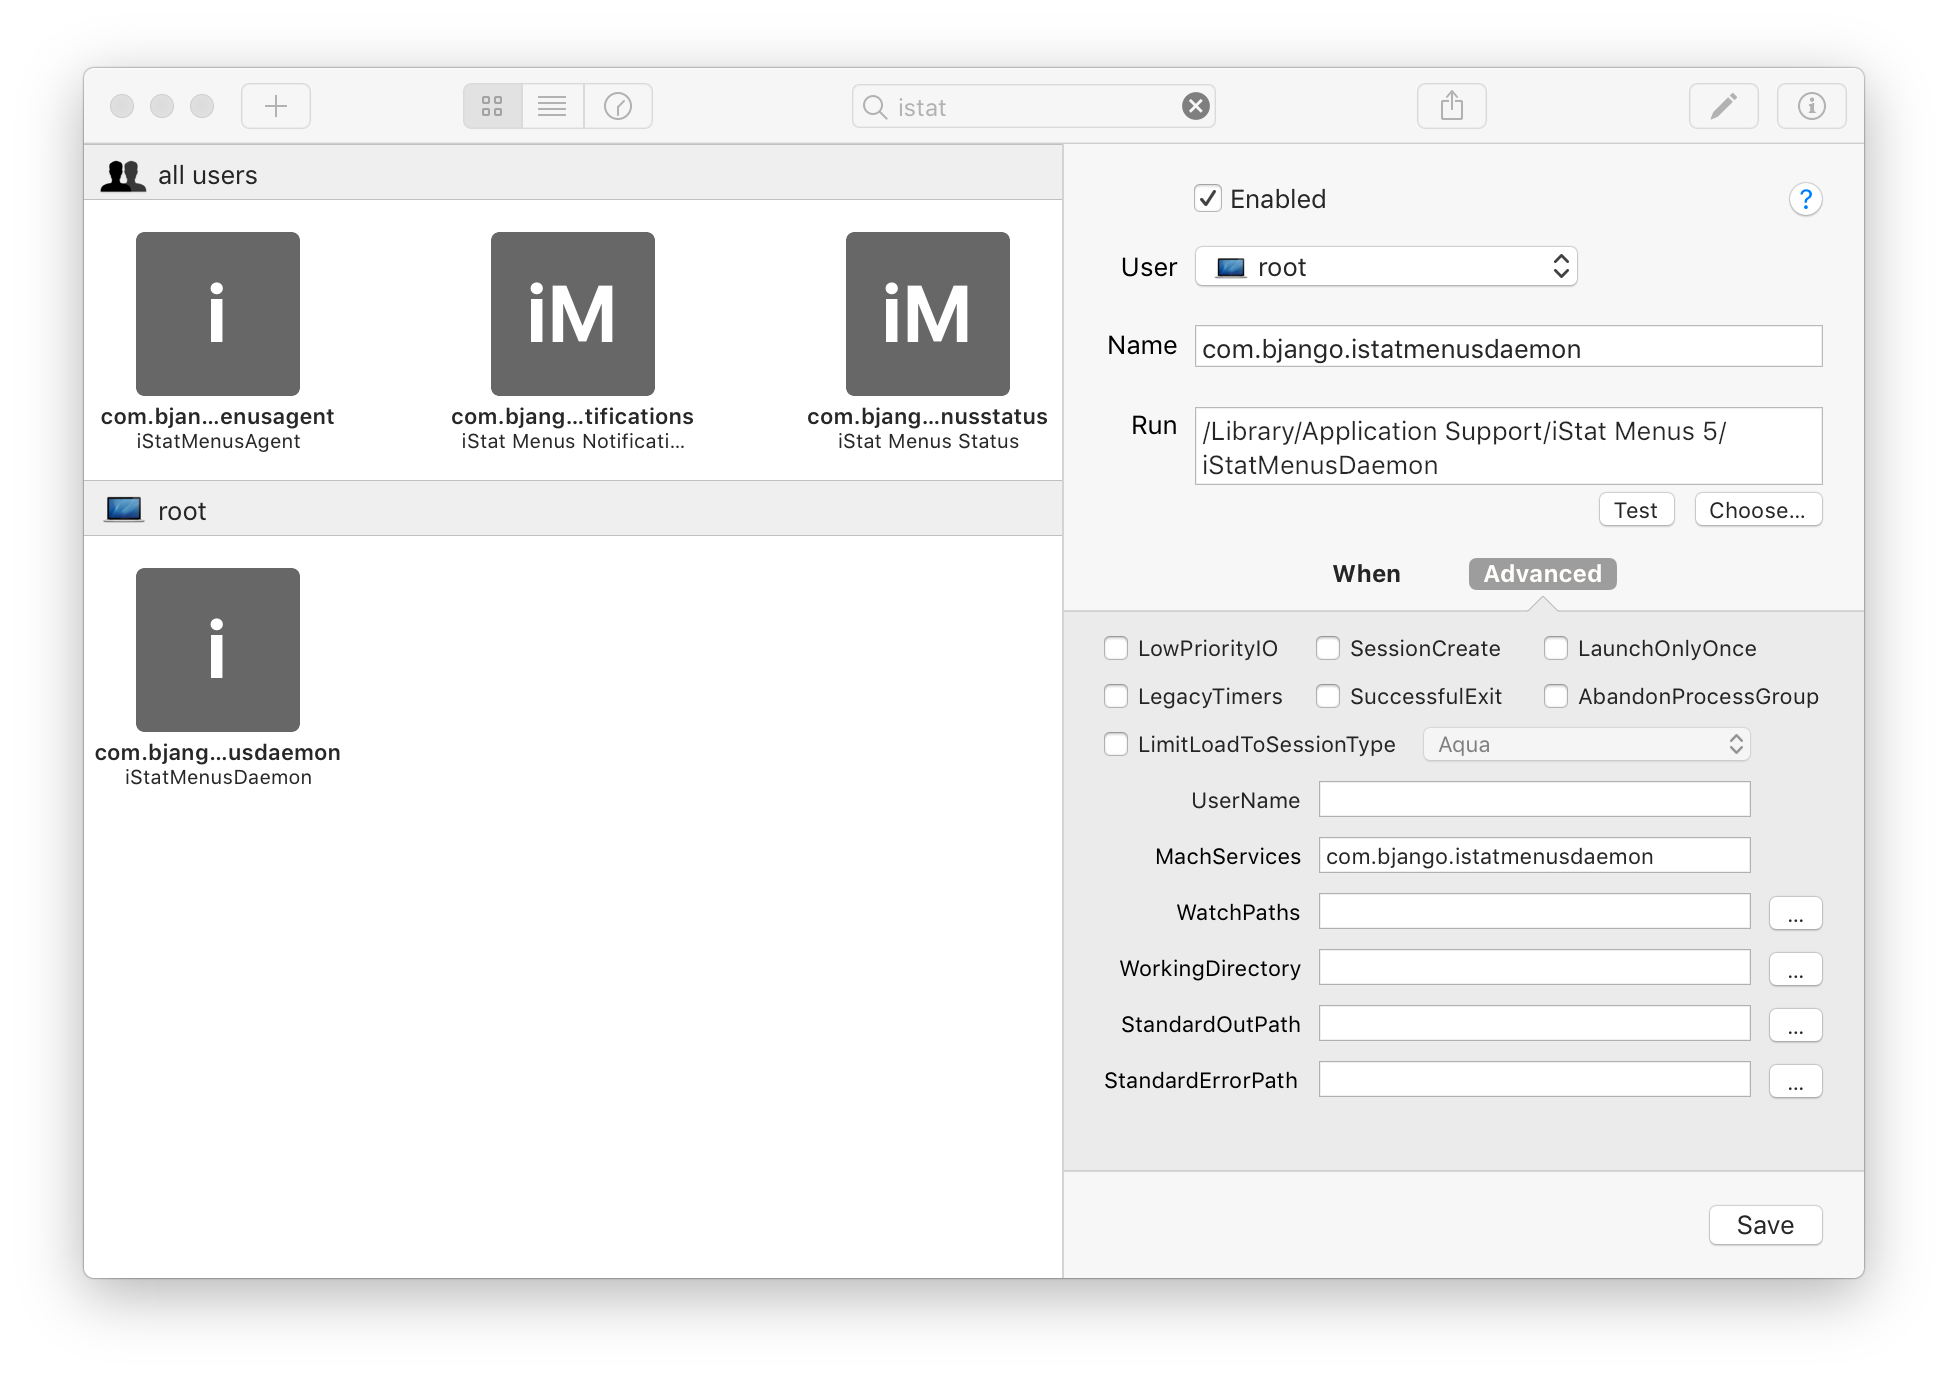This screenshot has width=1948, height=1378.
Task: Click the pencil edit toolbar icon
Action: [1723, 106]
